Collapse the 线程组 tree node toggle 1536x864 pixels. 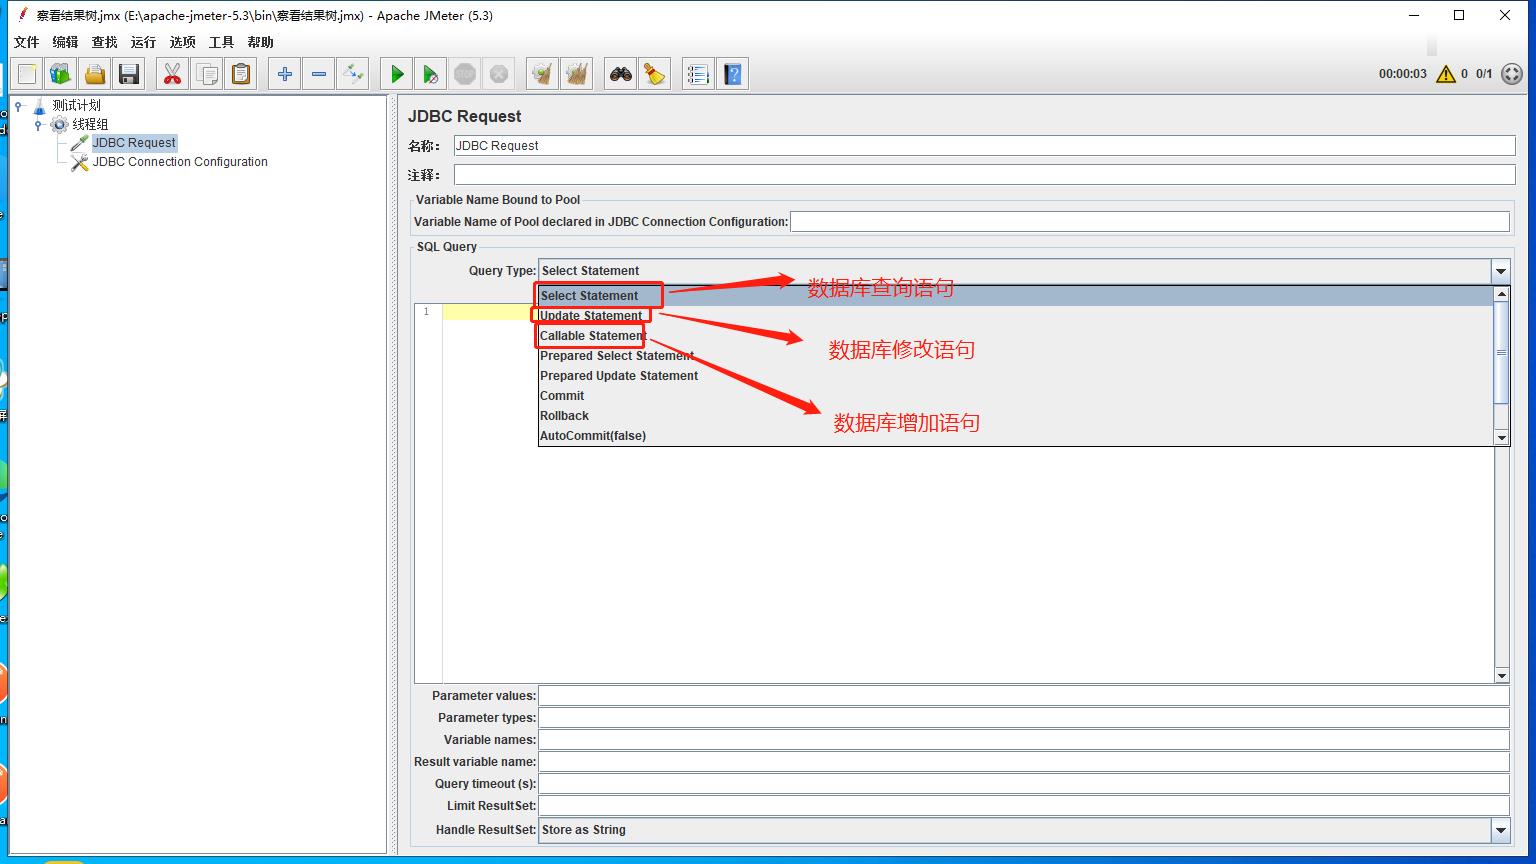click(x=38, y=124)
